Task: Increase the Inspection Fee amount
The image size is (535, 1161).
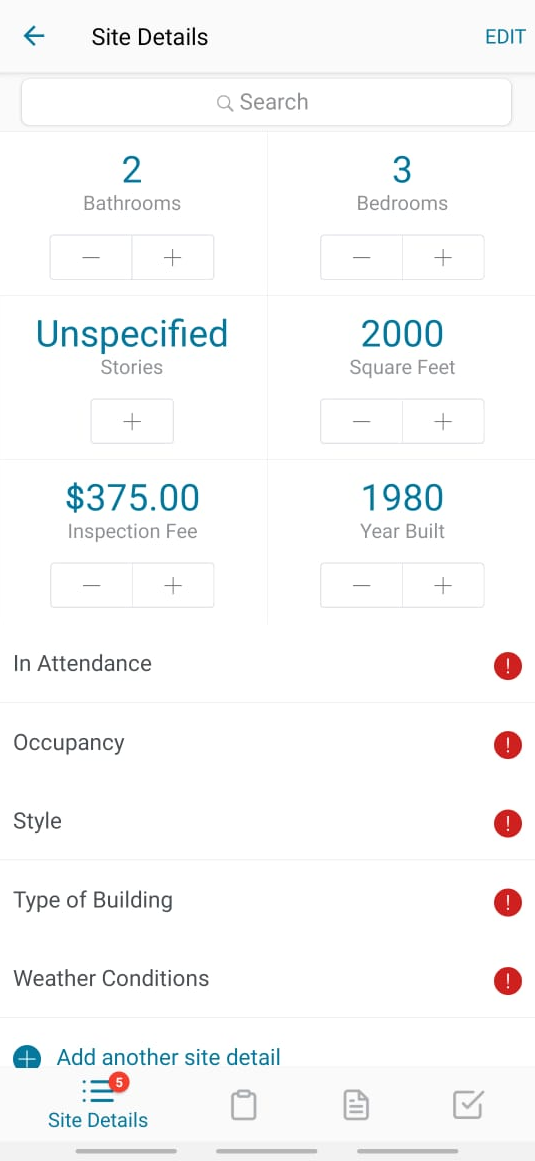Action: 172,585
